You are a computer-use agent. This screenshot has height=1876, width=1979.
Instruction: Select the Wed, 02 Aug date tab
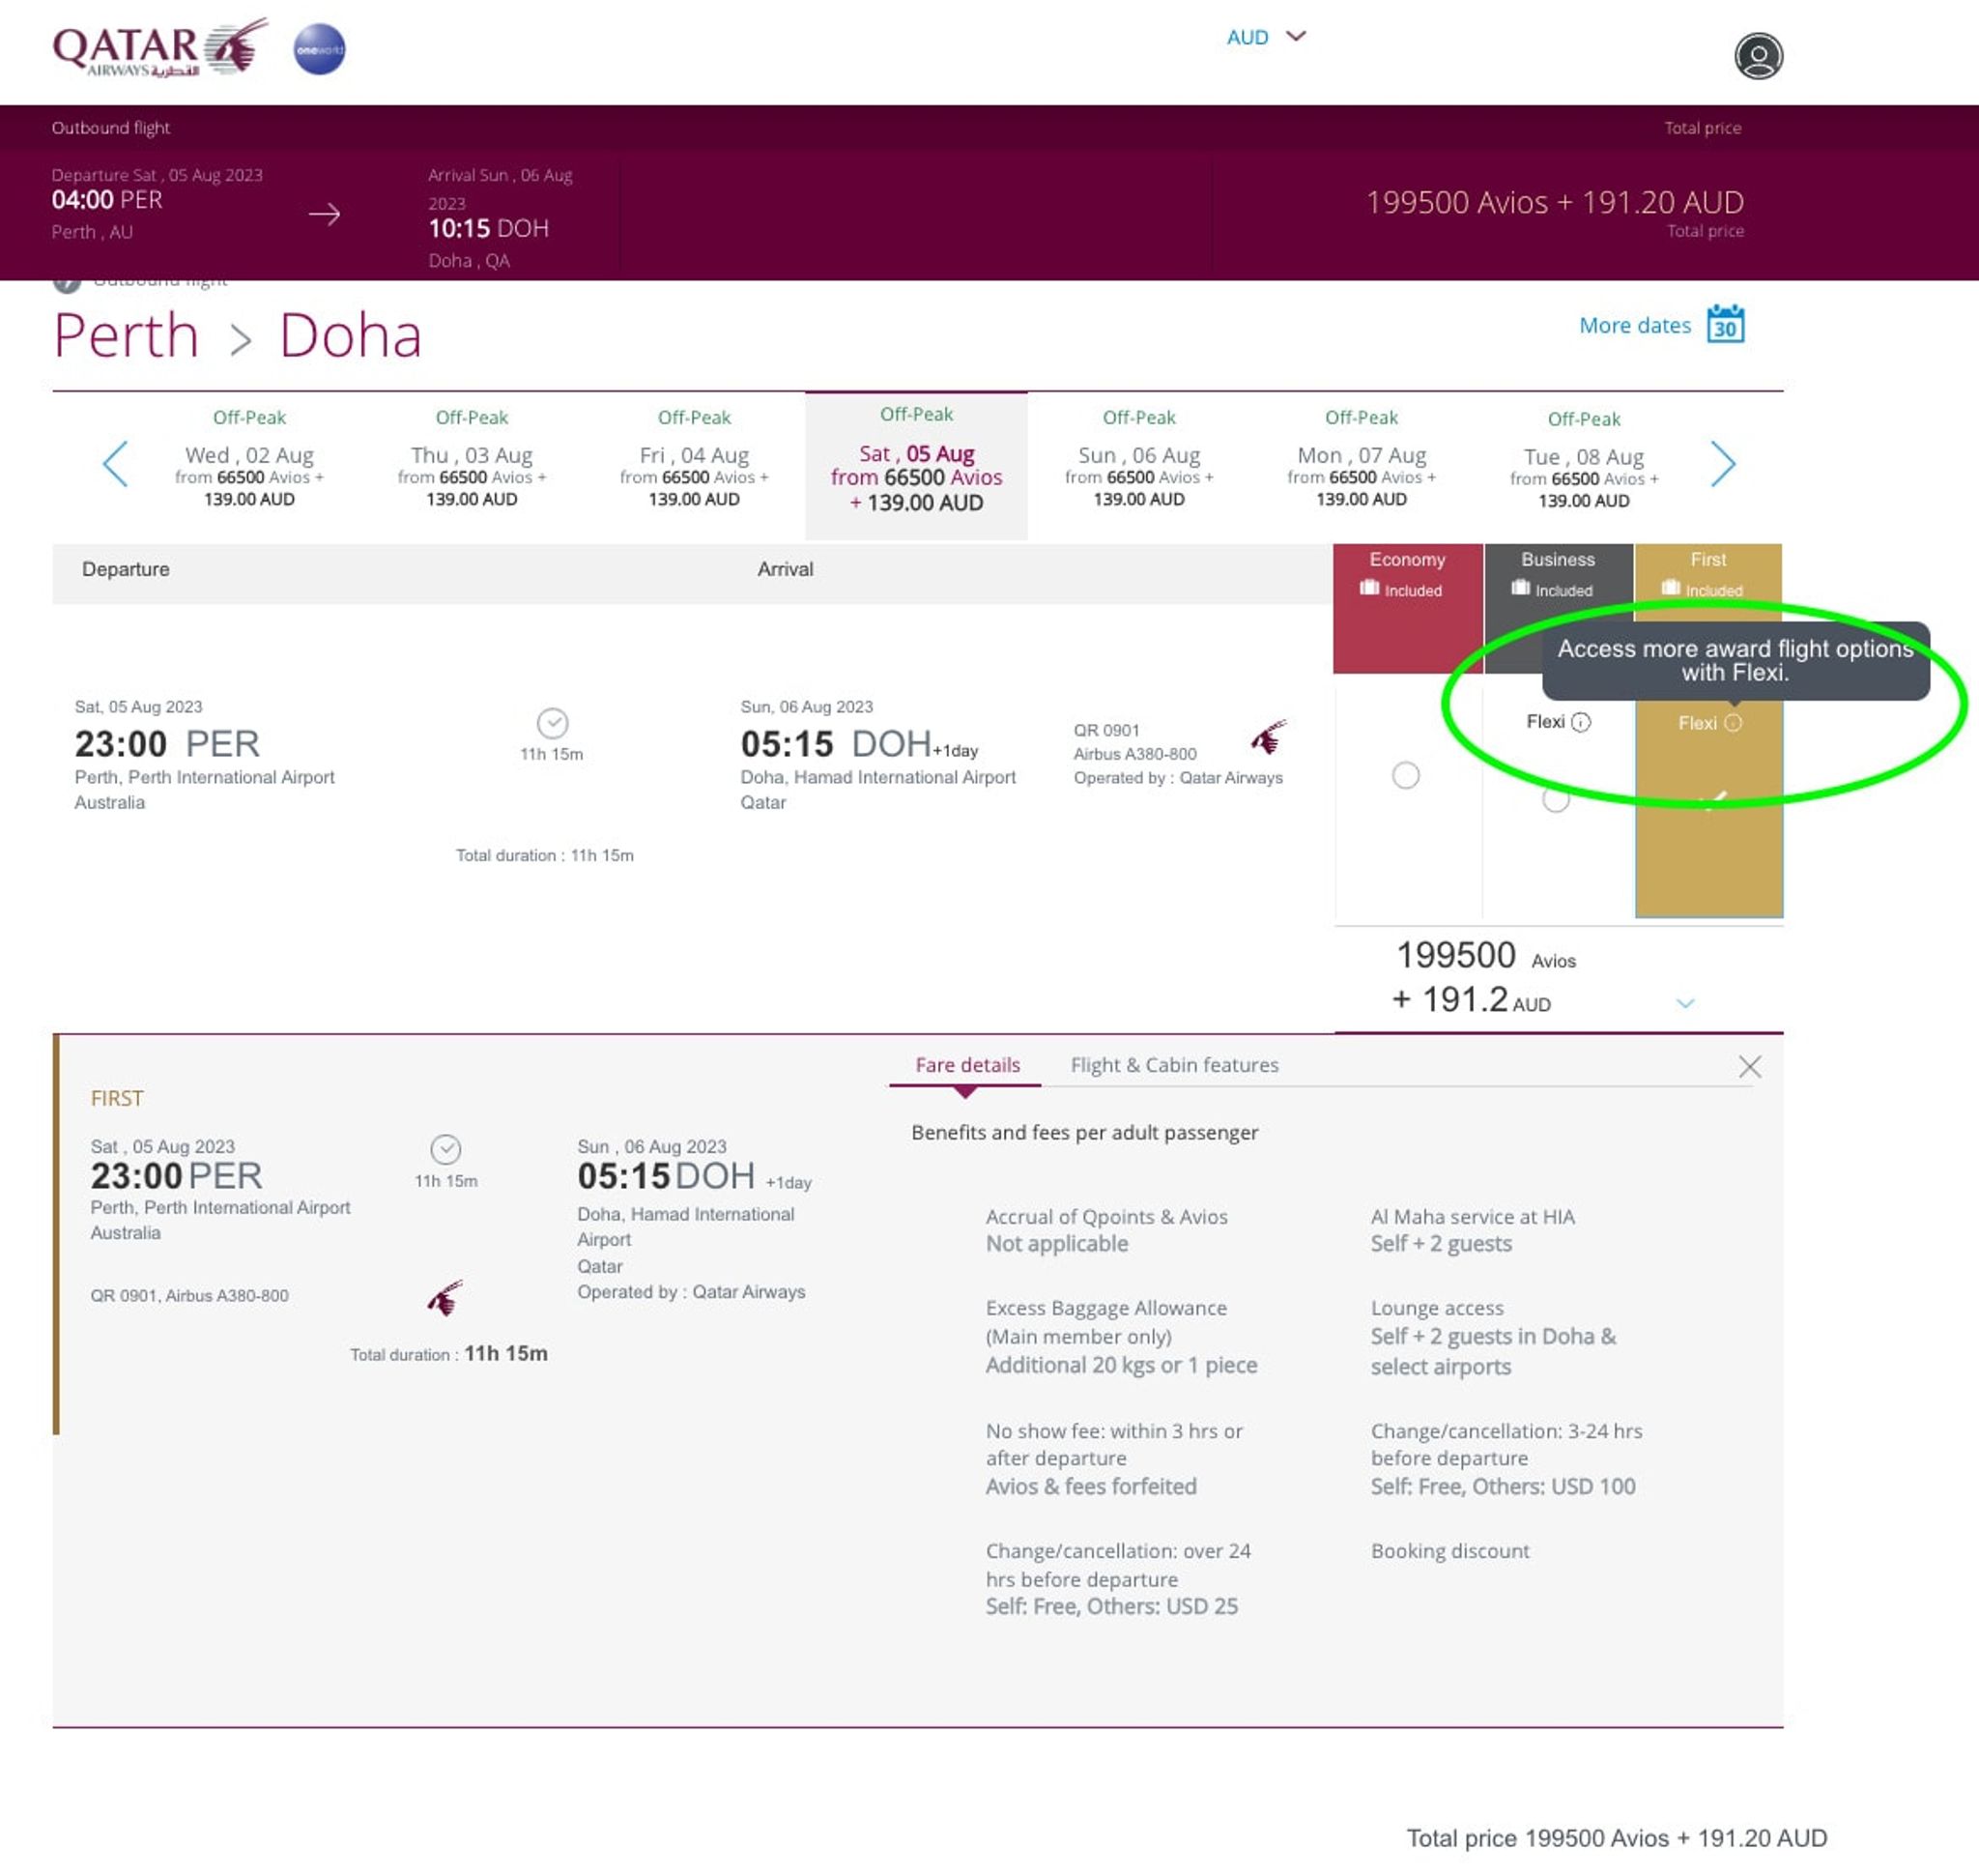pyautogui.click(x=249, y=463)
